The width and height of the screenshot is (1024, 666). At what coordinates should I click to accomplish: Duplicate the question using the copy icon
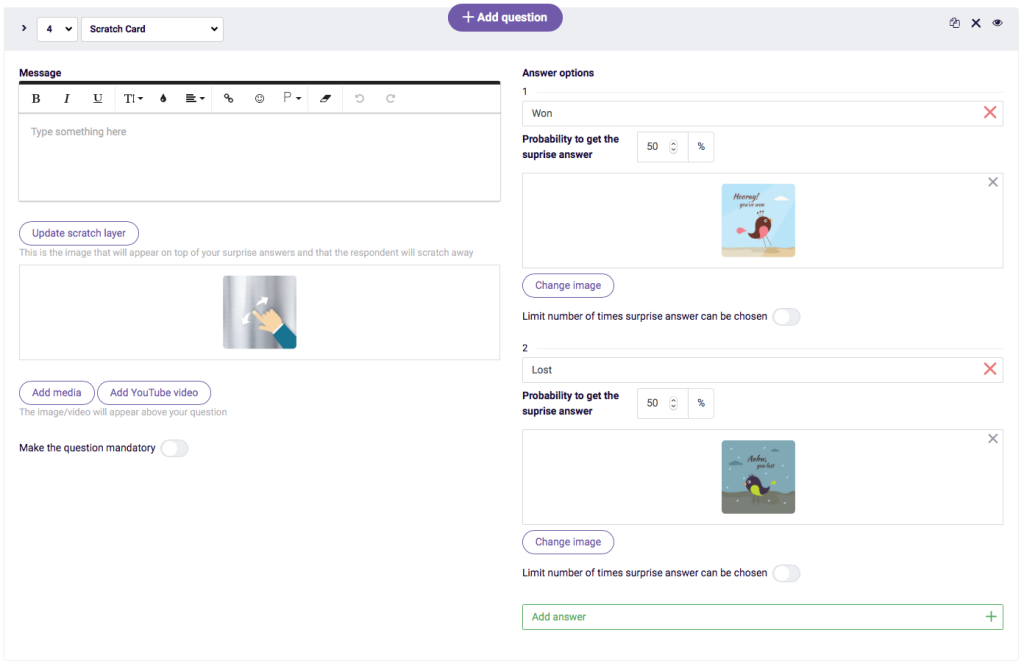pos(954,22)
